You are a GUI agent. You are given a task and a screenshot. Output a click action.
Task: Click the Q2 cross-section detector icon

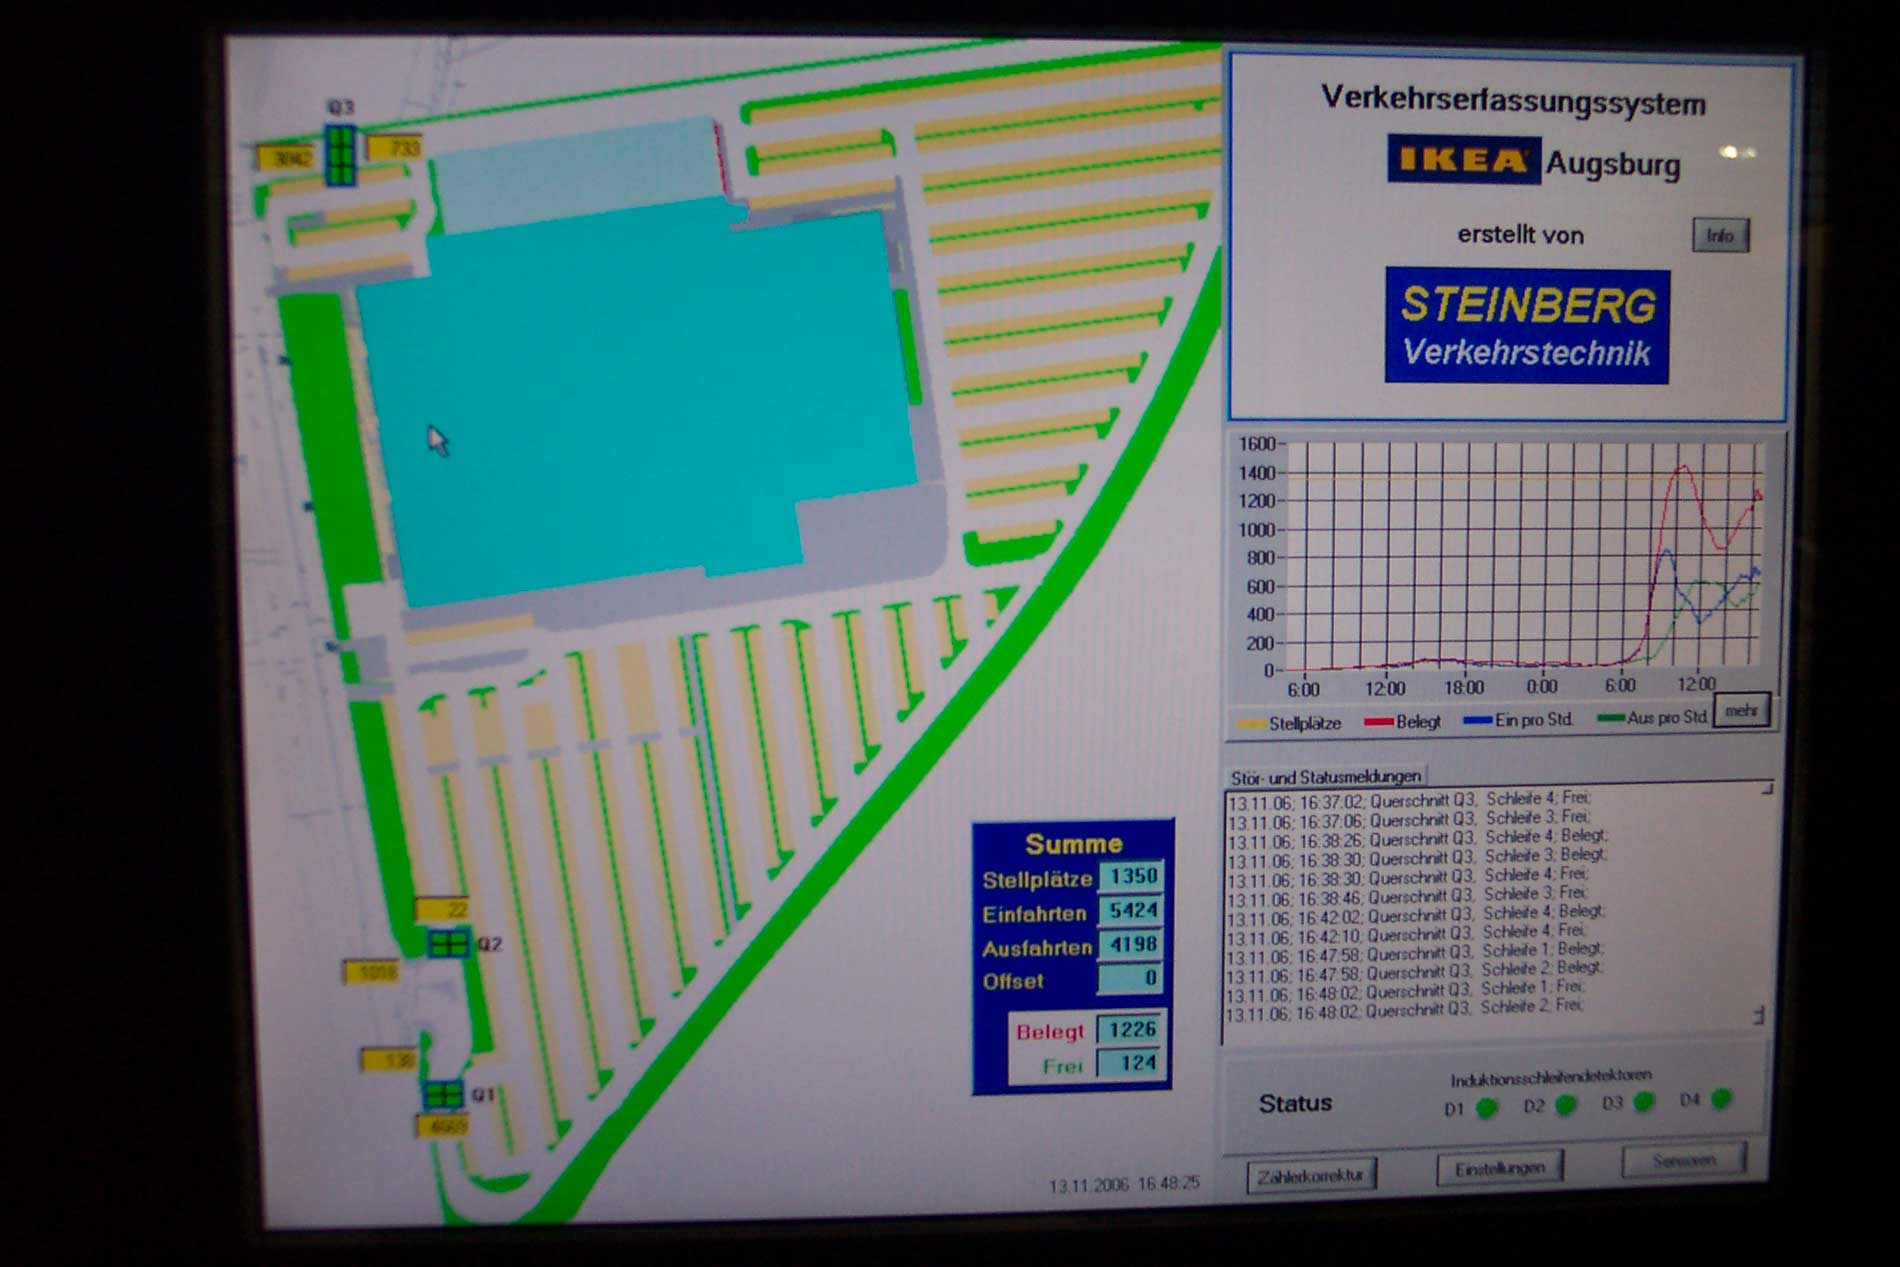click(448, 943)
